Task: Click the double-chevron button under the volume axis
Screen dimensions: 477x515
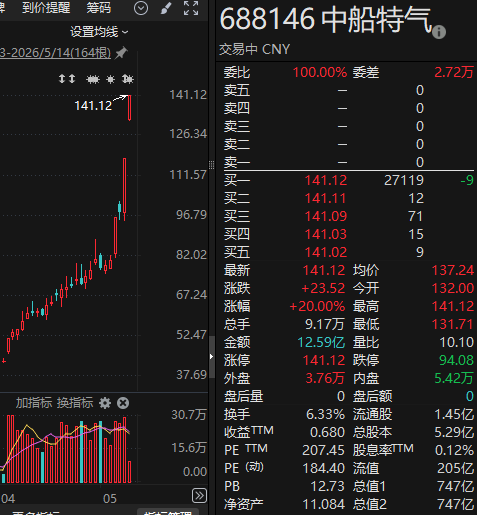Action: pos(199,496)
